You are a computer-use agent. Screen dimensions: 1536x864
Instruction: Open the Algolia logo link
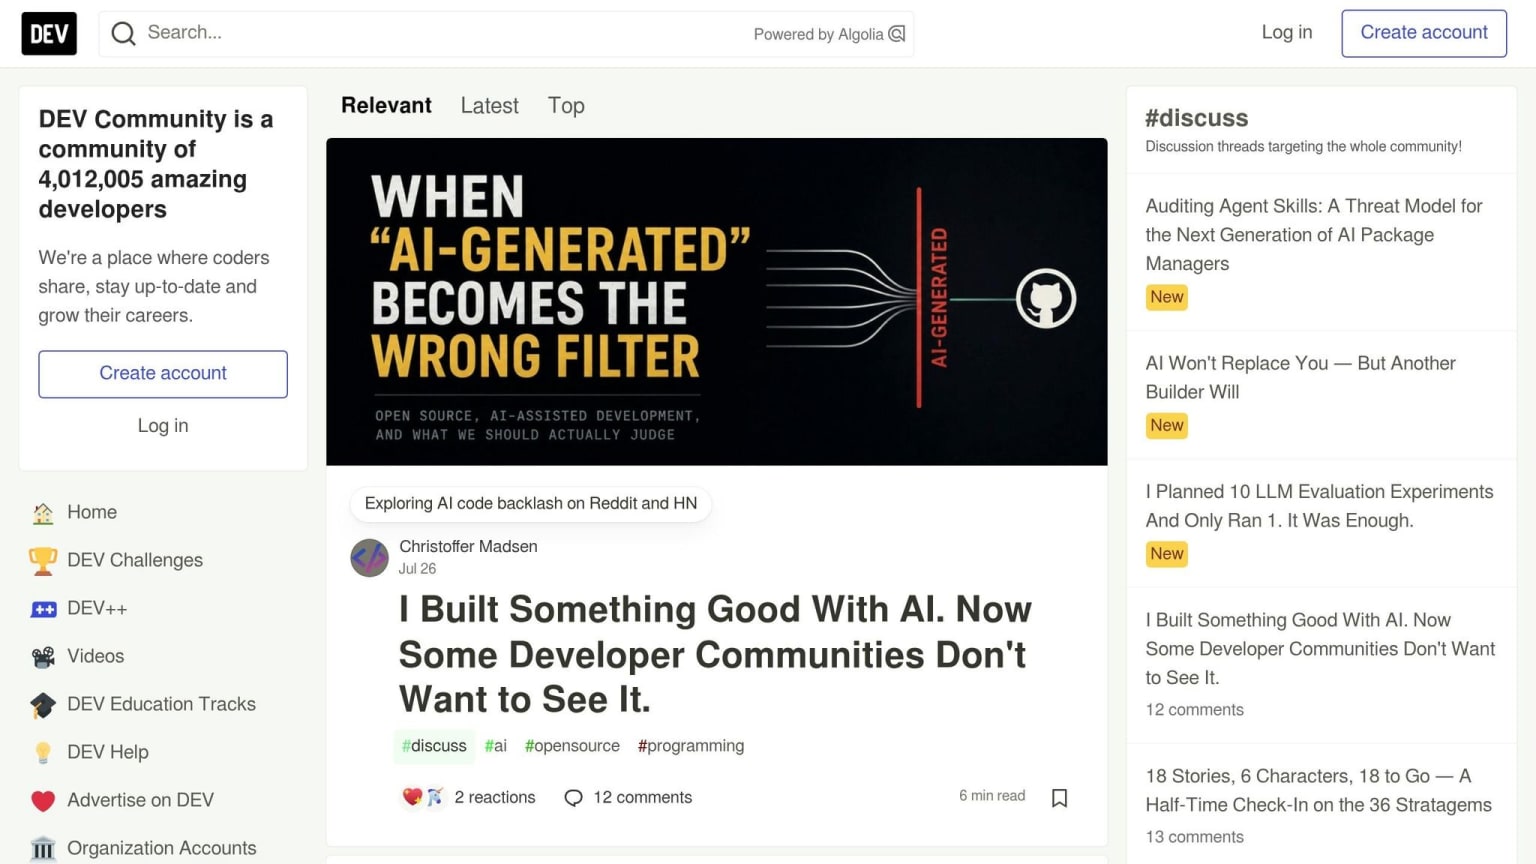[x=897, y=34]
